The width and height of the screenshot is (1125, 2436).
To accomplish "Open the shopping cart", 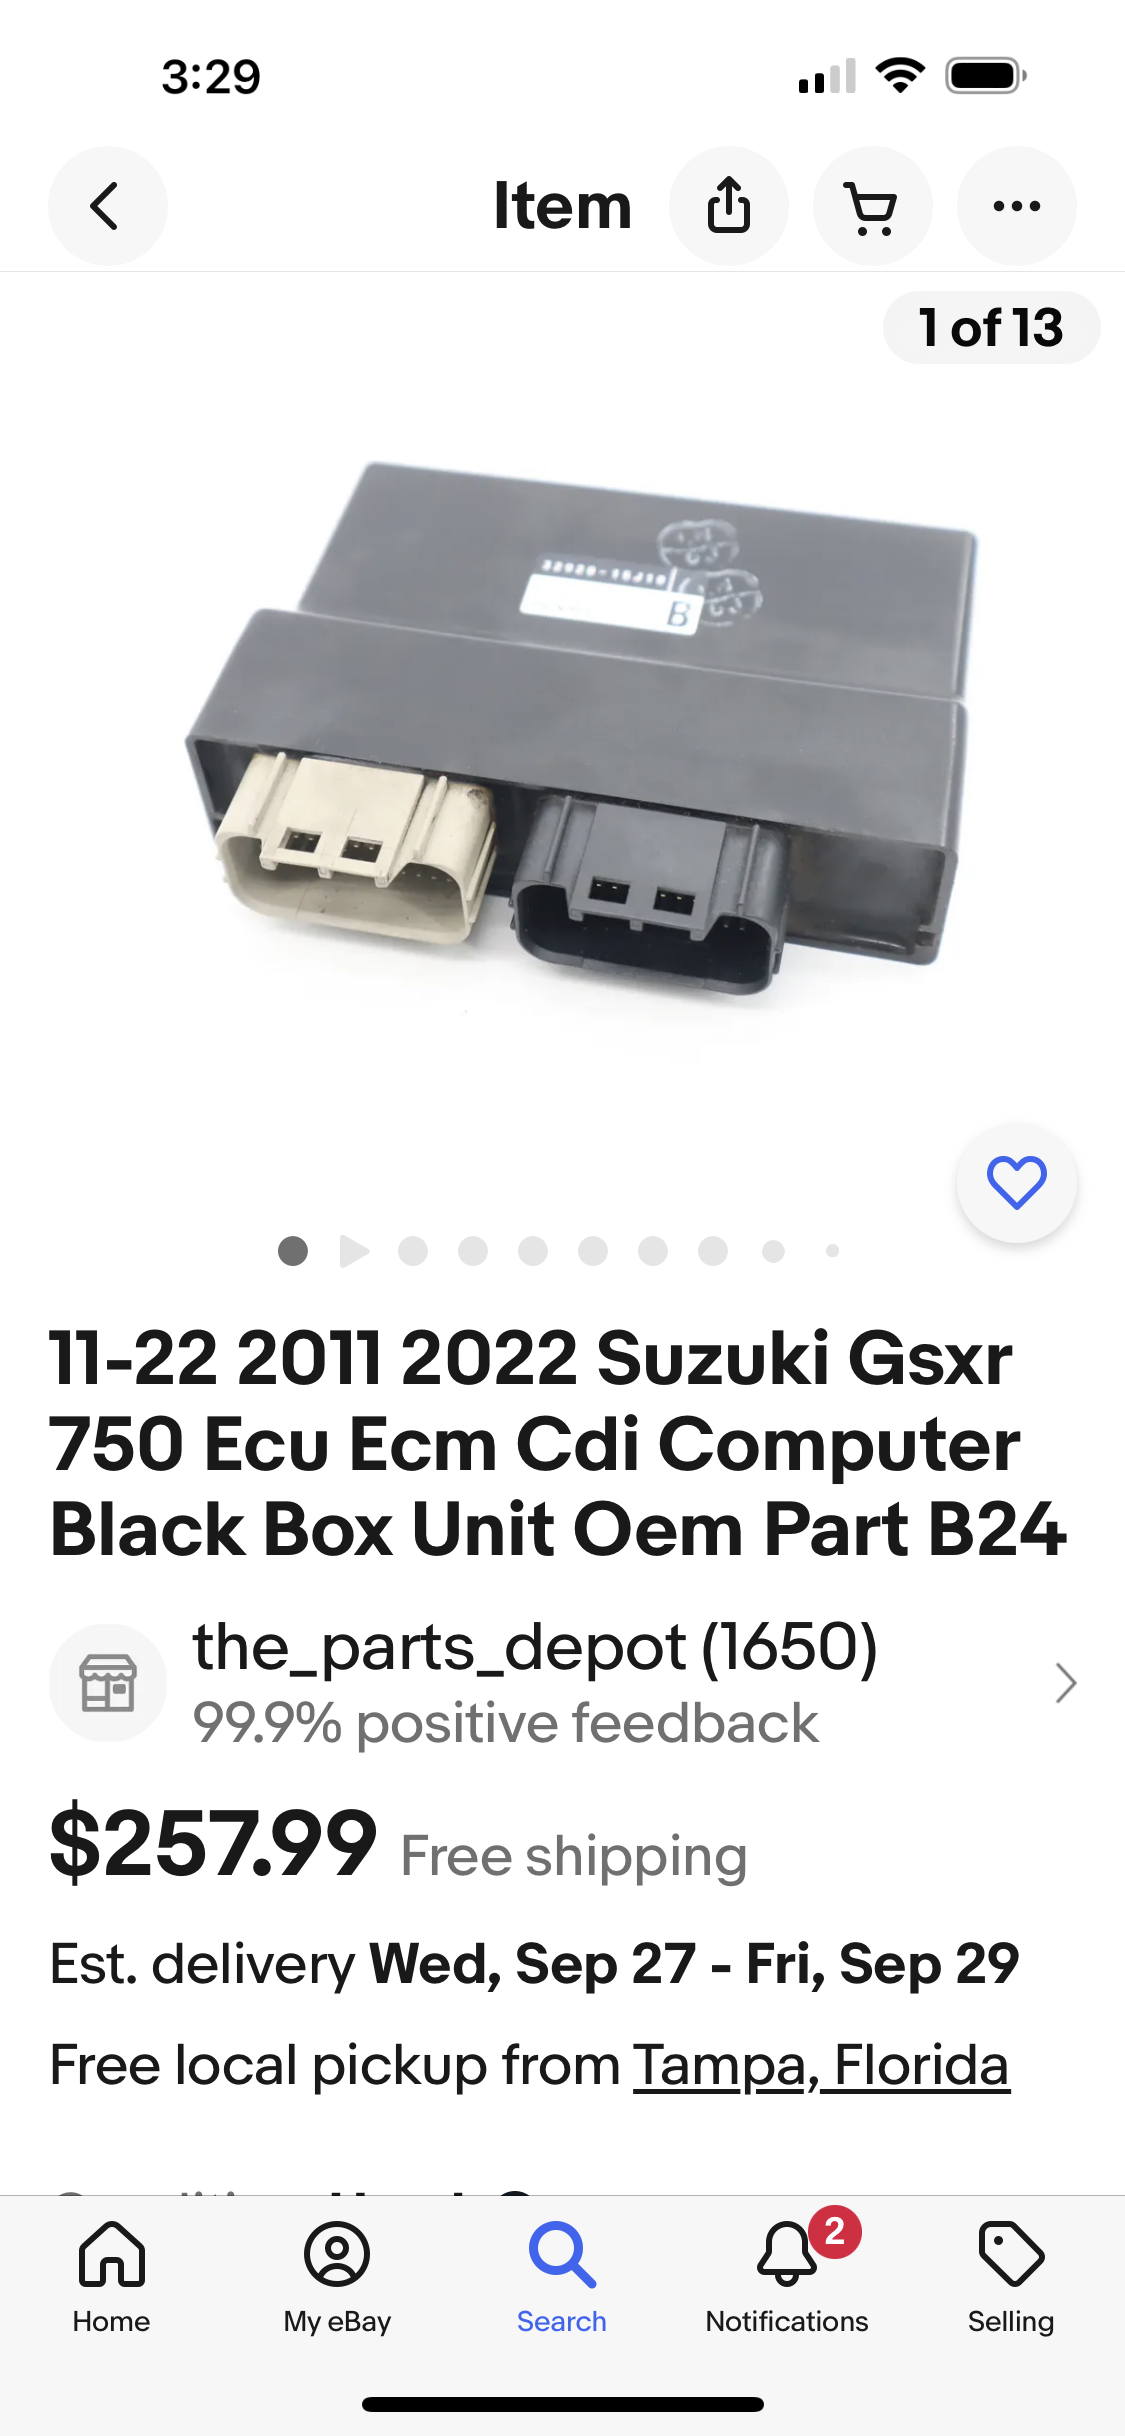I will tap(873, 206).
